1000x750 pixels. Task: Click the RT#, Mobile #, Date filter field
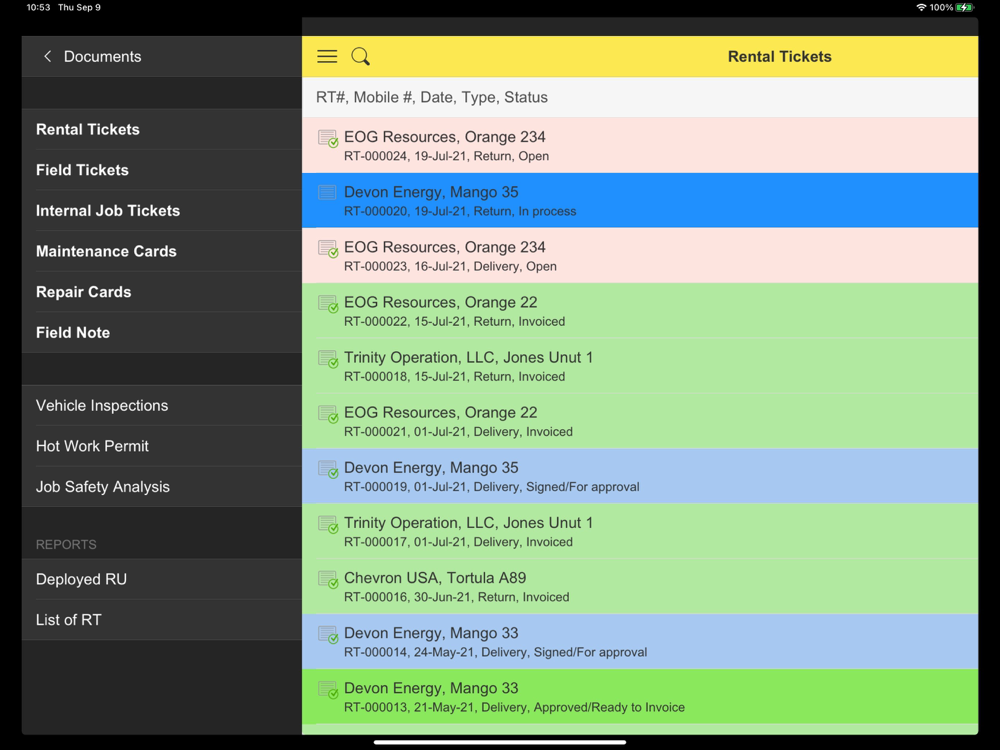point(640,97)
